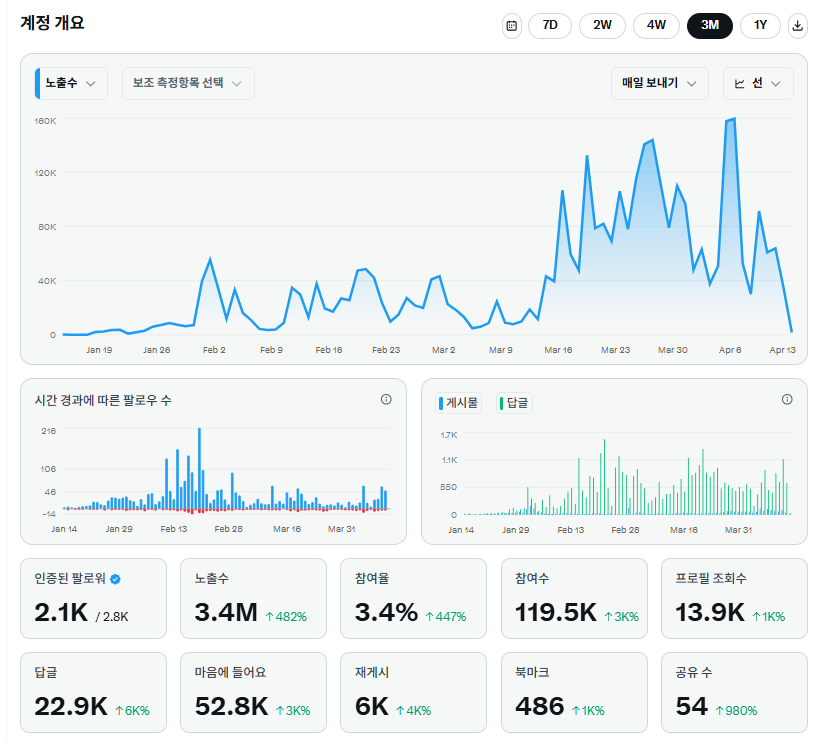Select the 재게시 6K metric card
Viewport: 818px width, 742px height.
click(x=413, y=692)
